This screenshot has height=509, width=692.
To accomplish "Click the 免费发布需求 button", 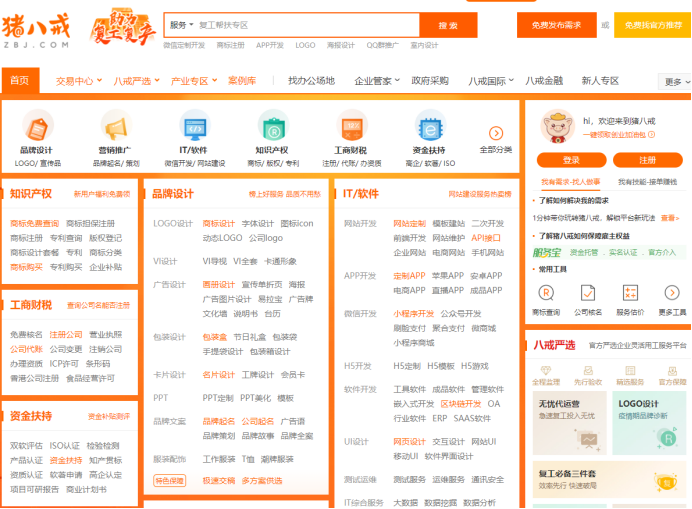I will [x=556, y=25].
